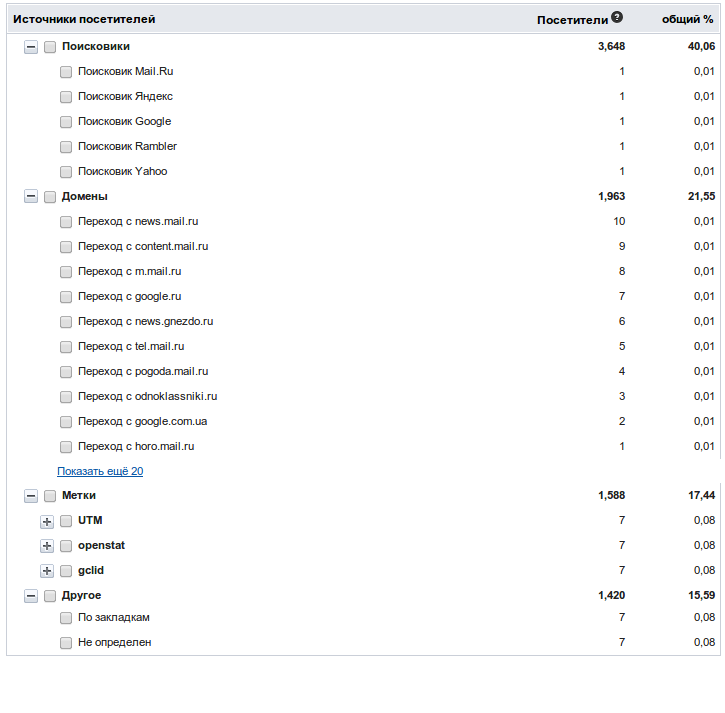Expand the openstat subgroup
The width and height of the screenshot is (725, 713).
[47, 546]
